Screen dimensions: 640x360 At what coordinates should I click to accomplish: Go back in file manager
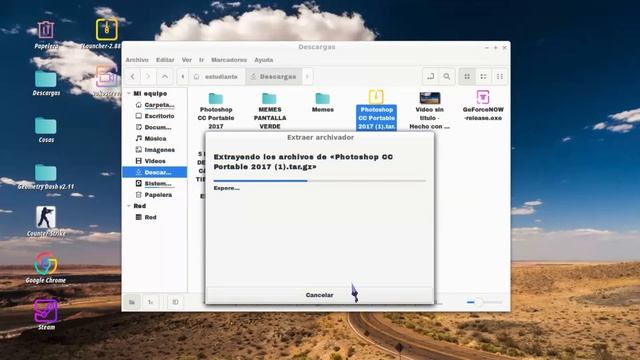click(x=133, y=76)
